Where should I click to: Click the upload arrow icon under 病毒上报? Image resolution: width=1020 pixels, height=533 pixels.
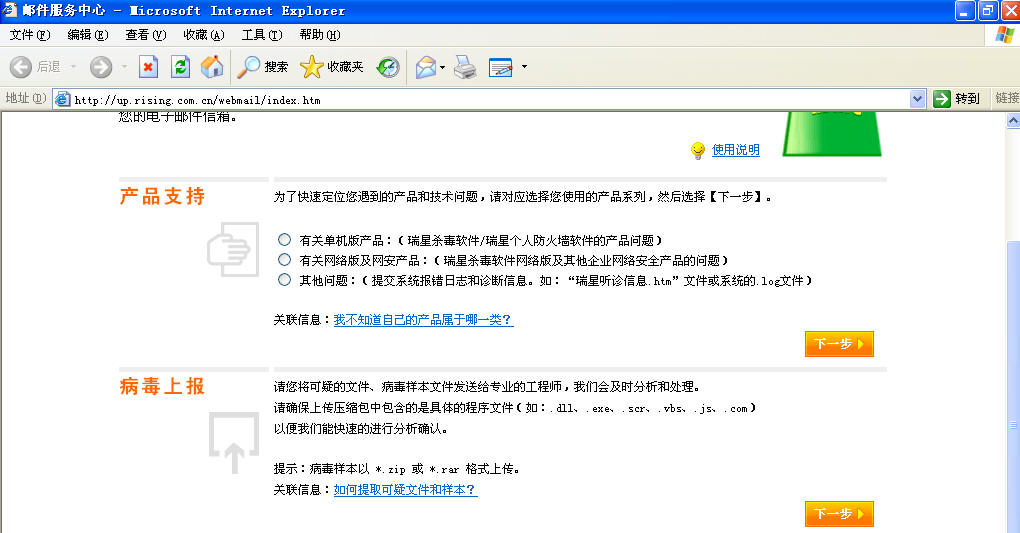coord(234,443)
